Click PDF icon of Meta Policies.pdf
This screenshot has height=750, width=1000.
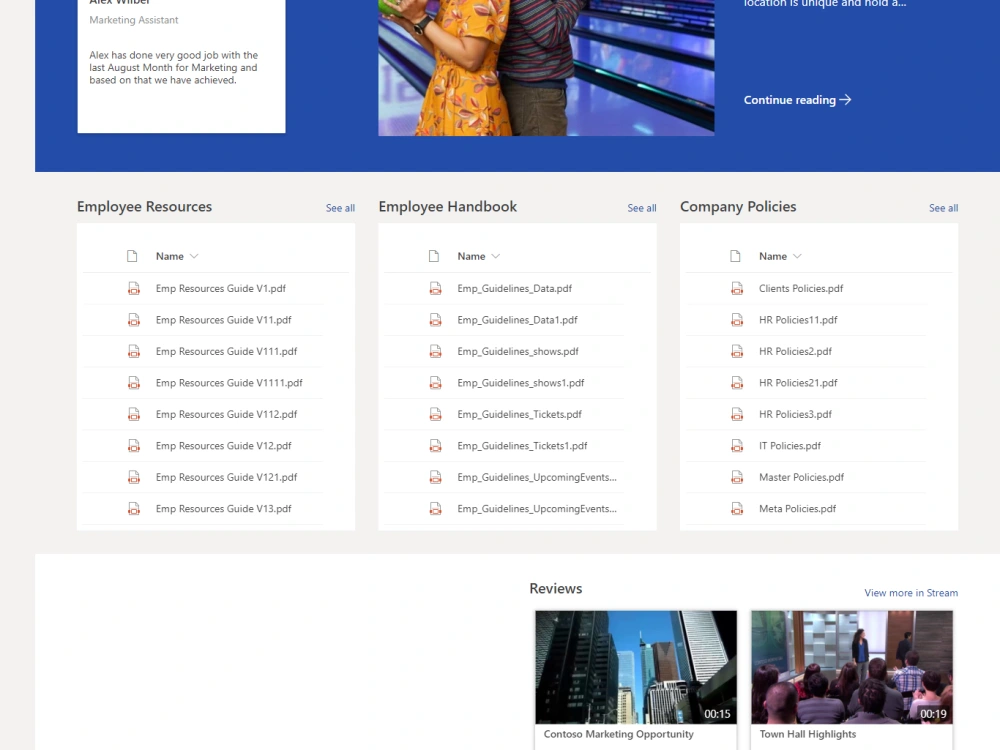[x=737, y=508]
